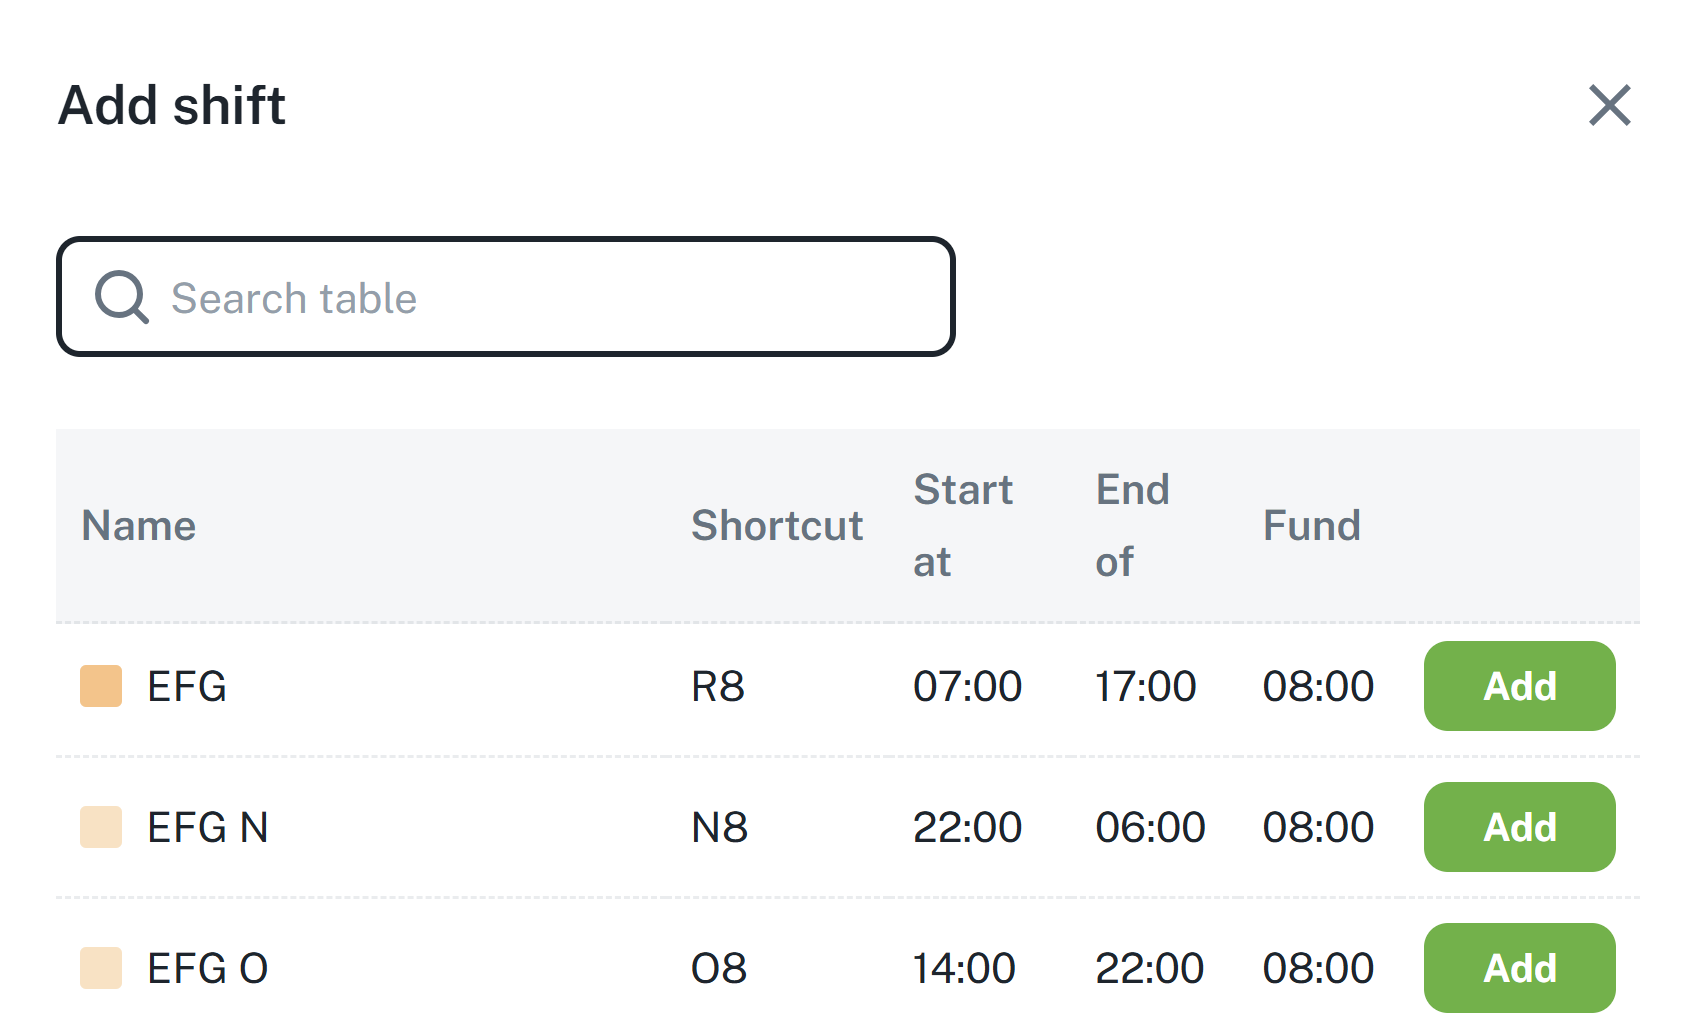
Task: Close the Add shift dialog
Action: point(1609,105)
